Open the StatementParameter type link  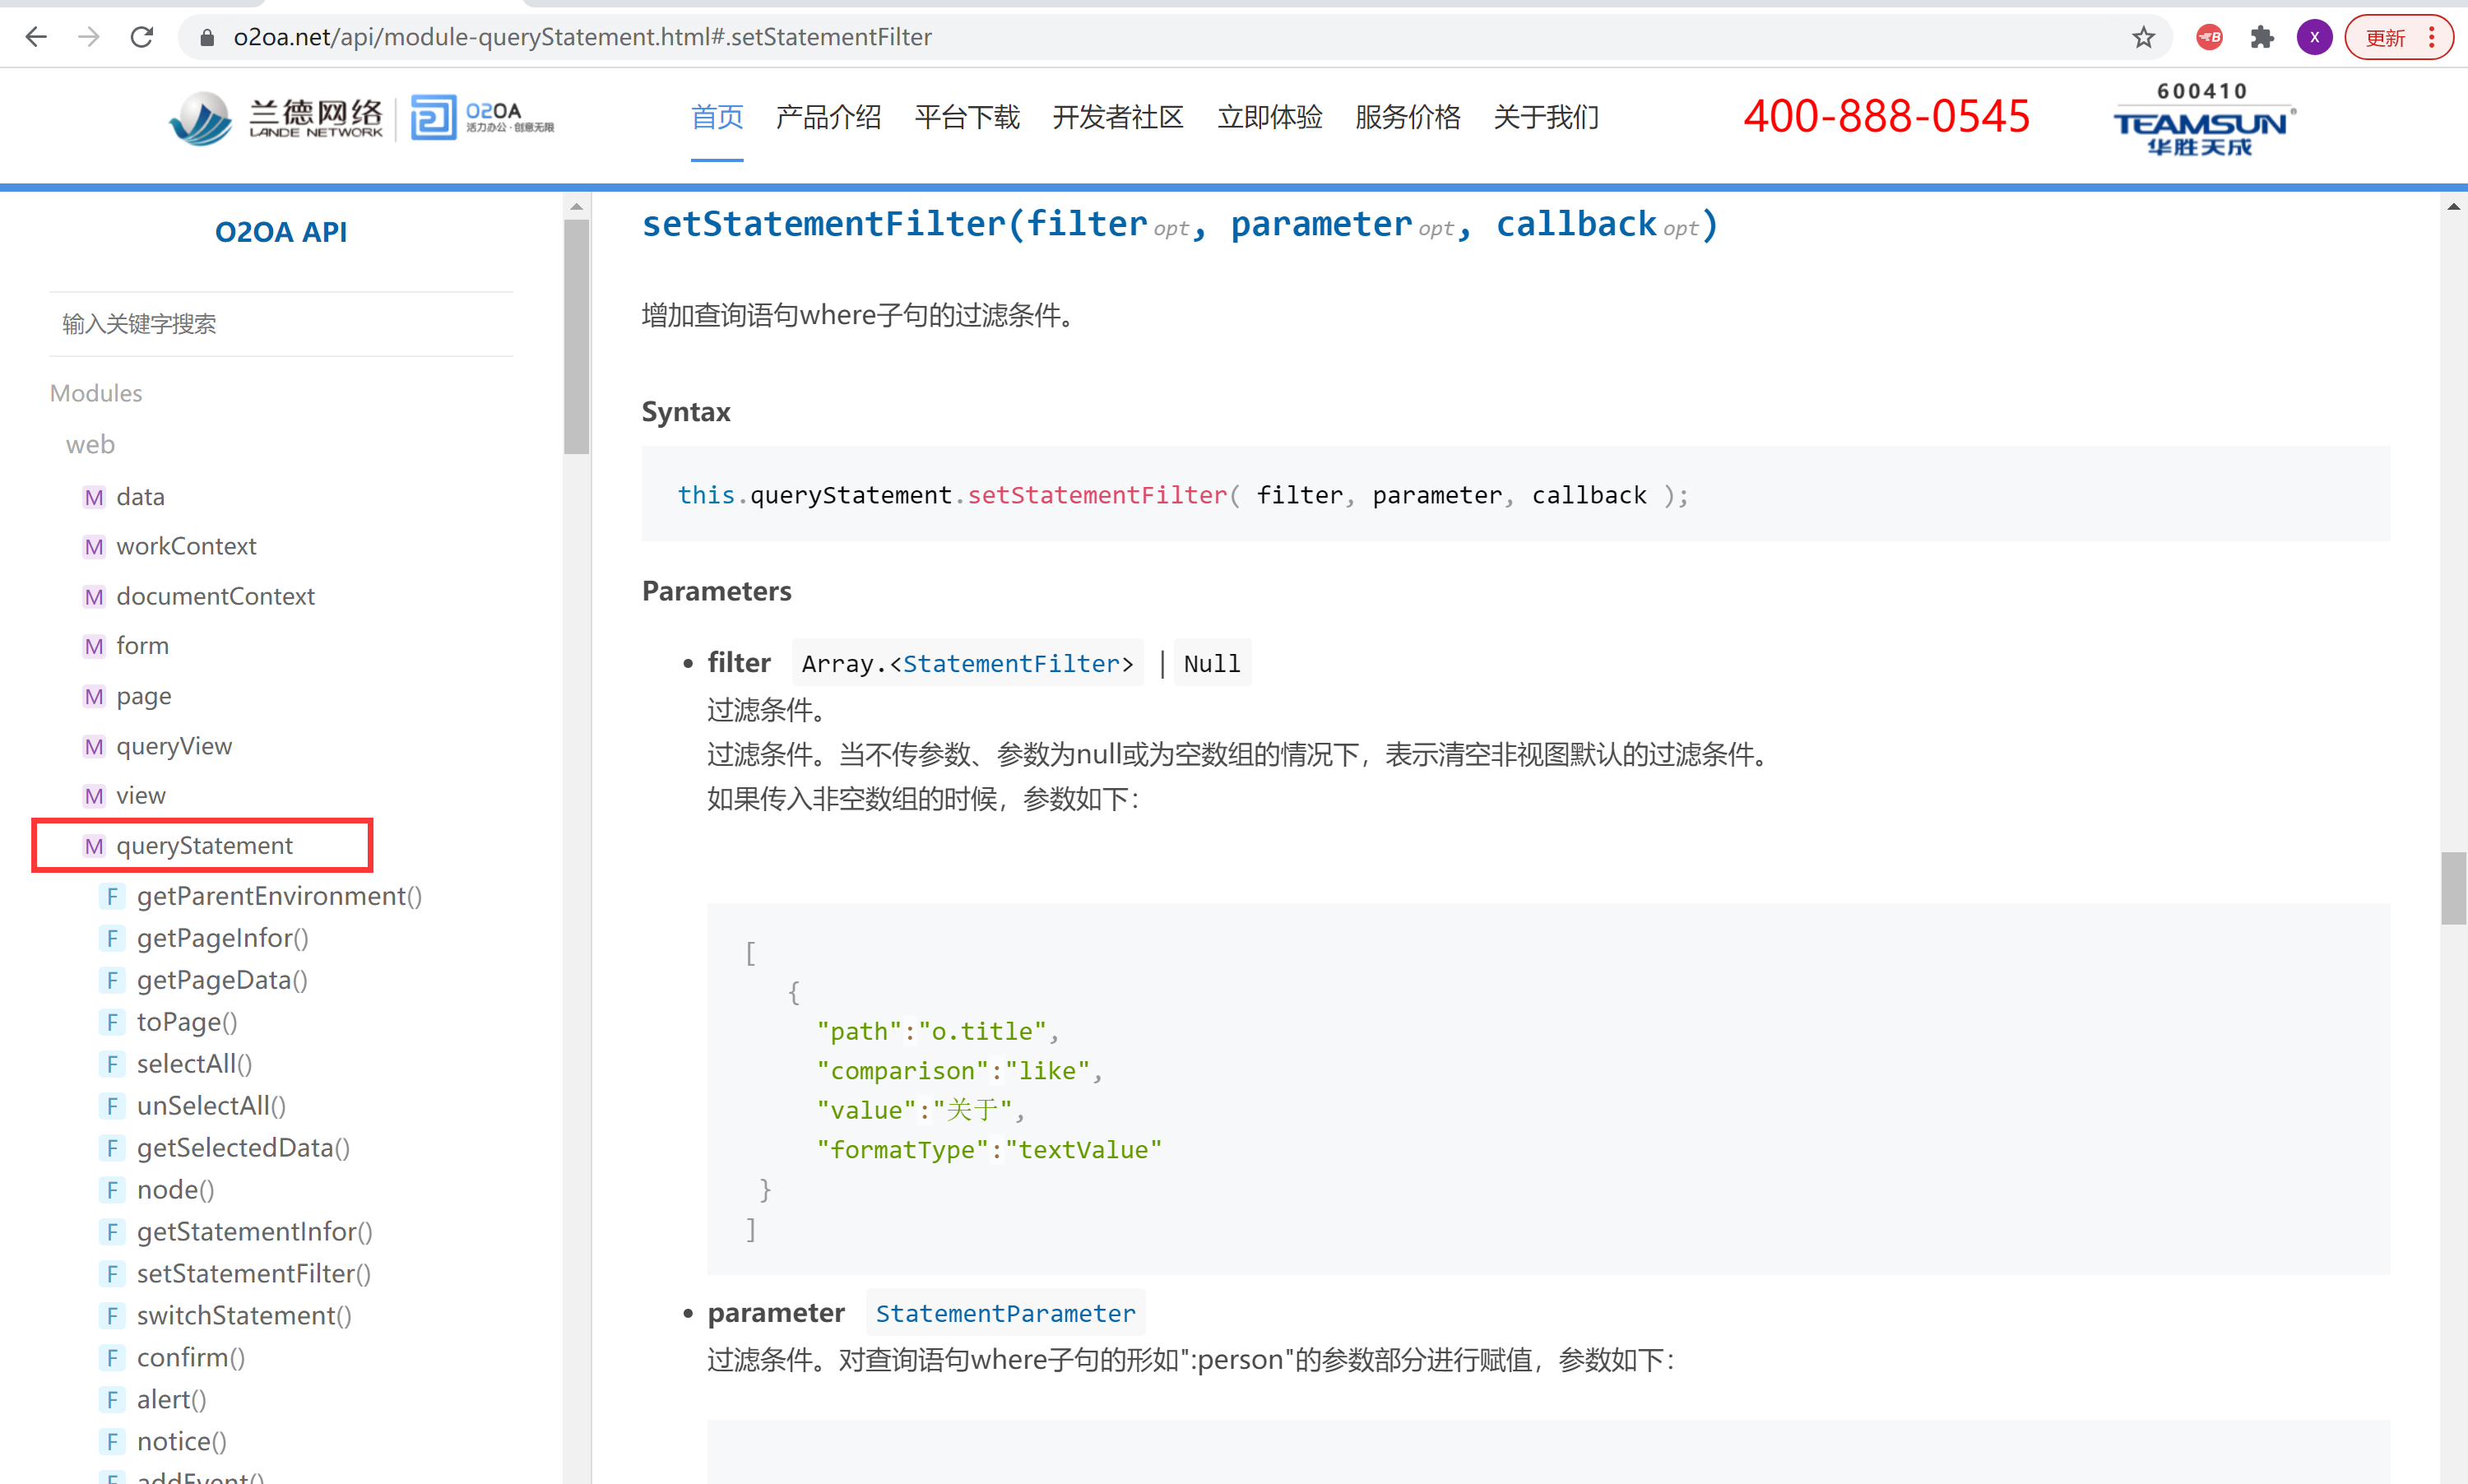point(1005,1313)
